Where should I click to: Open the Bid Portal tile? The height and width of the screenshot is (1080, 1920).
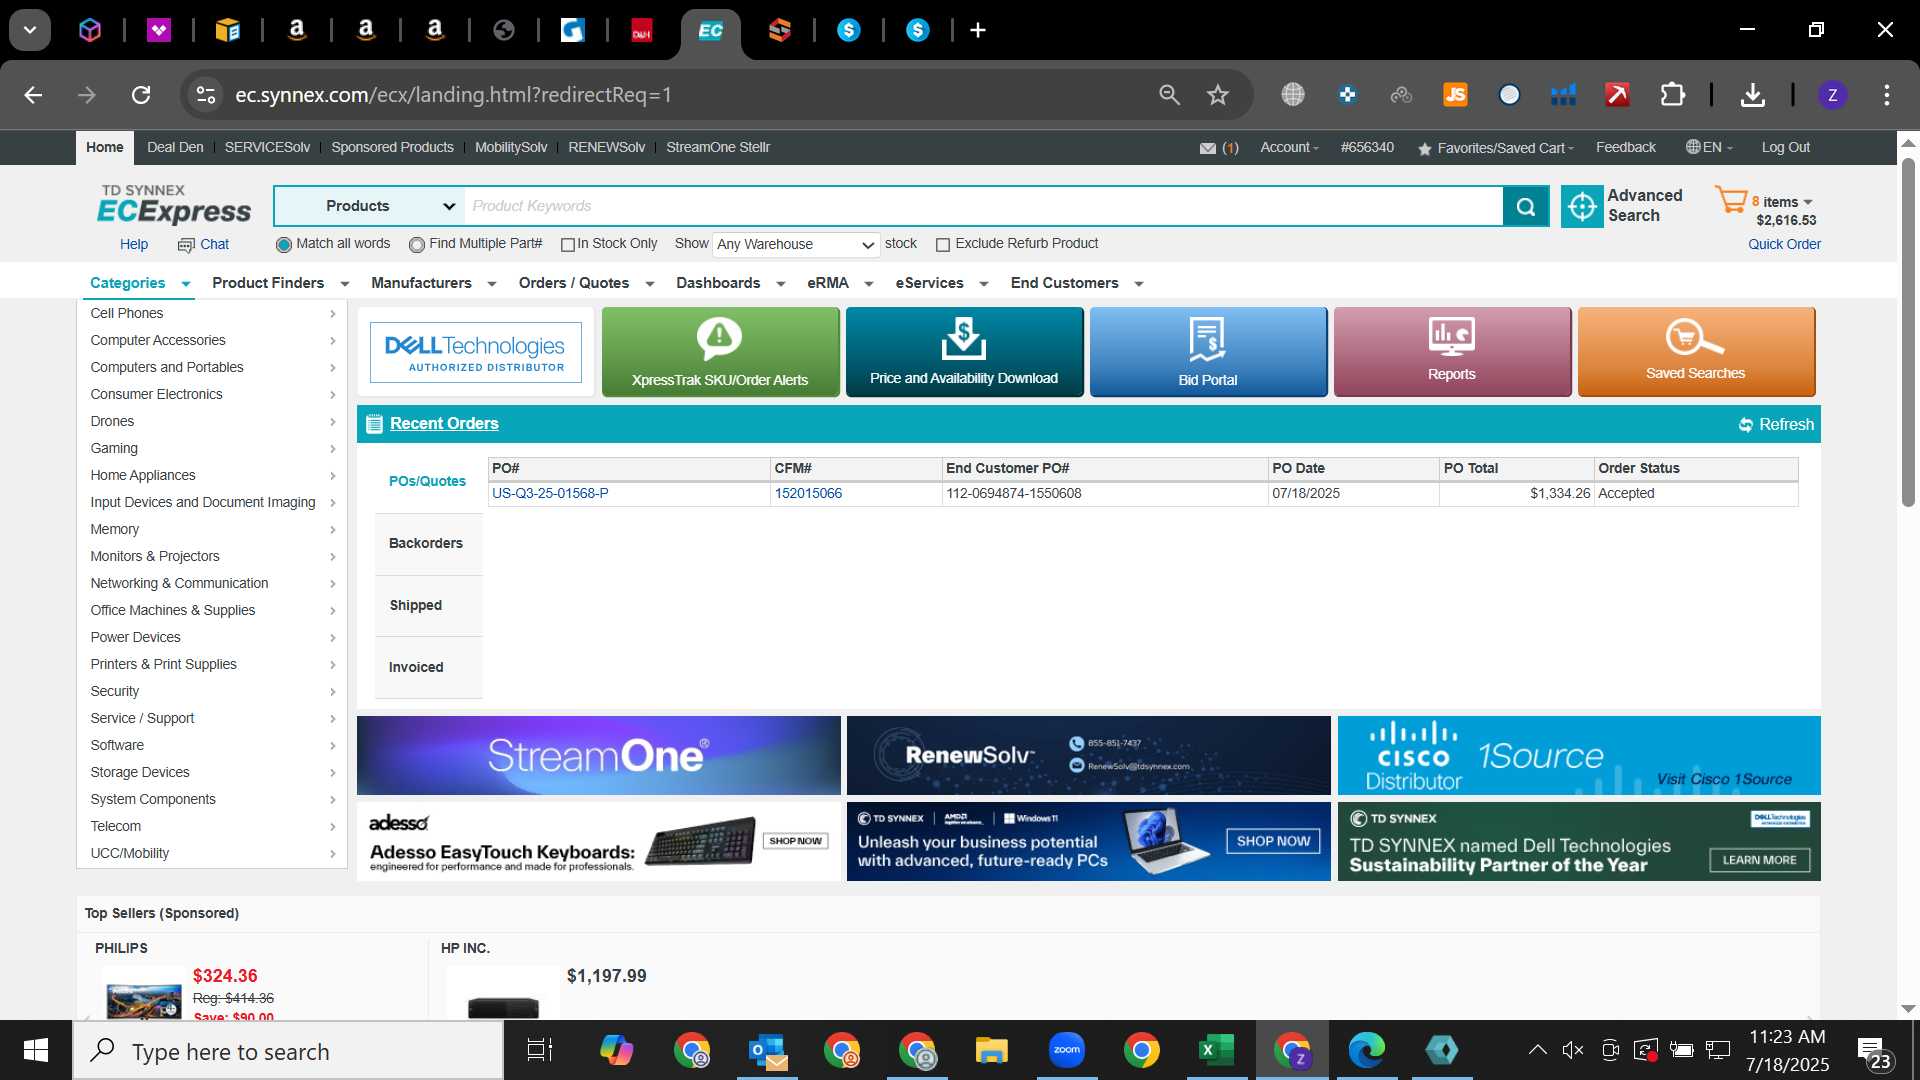1208,352
